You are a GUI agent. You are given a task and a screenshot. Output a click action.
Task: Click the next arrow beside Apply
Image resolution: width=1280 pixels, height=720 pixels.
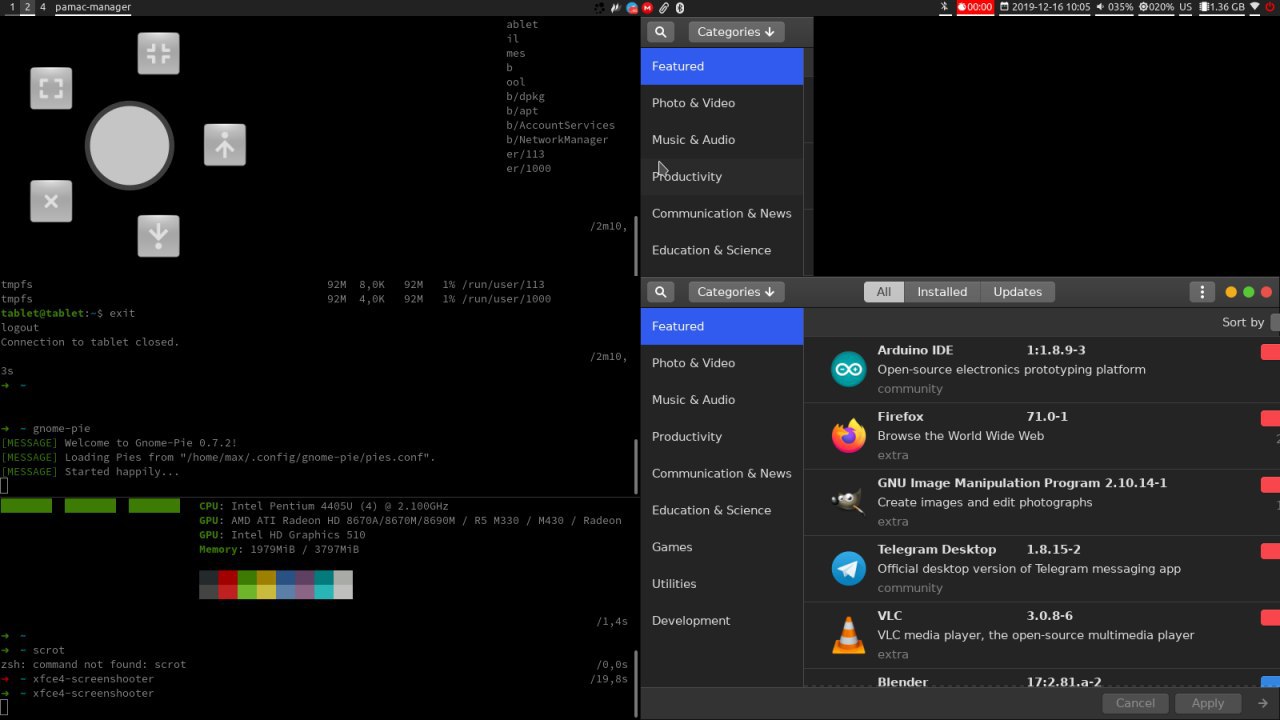coord(1263,703)
